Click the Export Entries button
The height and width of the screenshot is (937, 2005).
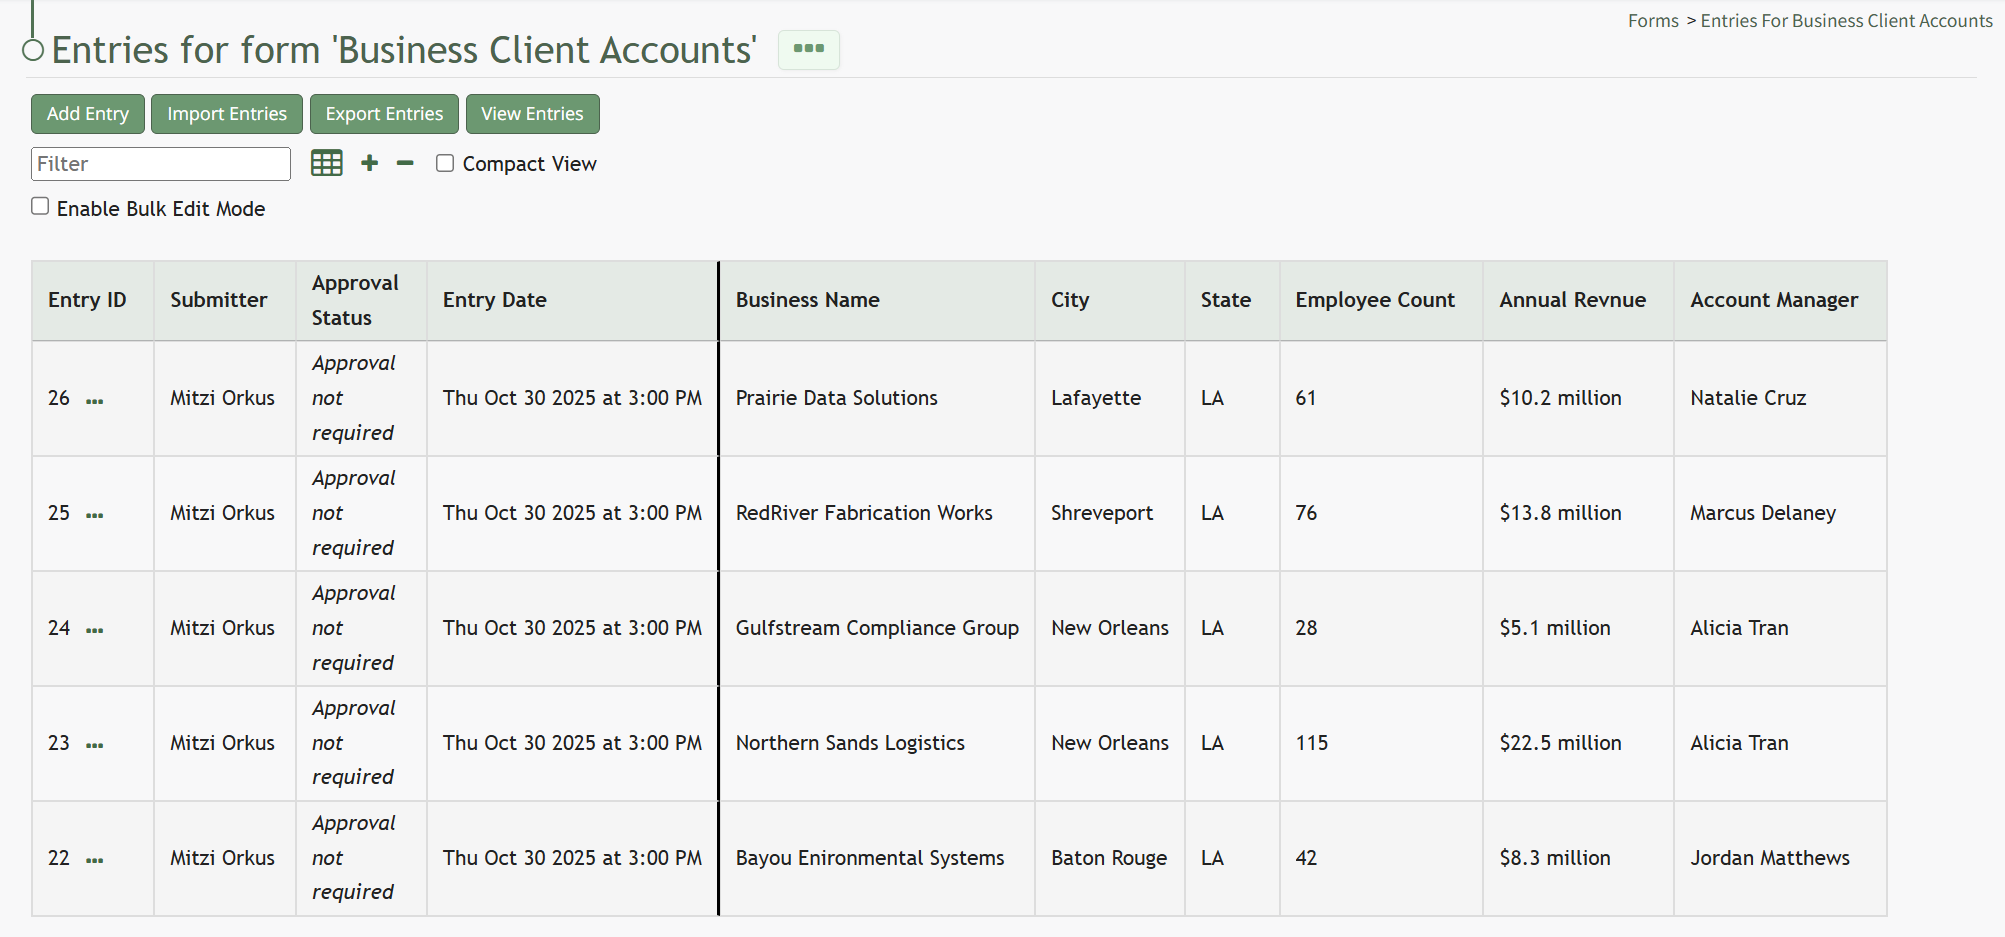[x=384, y=114]
